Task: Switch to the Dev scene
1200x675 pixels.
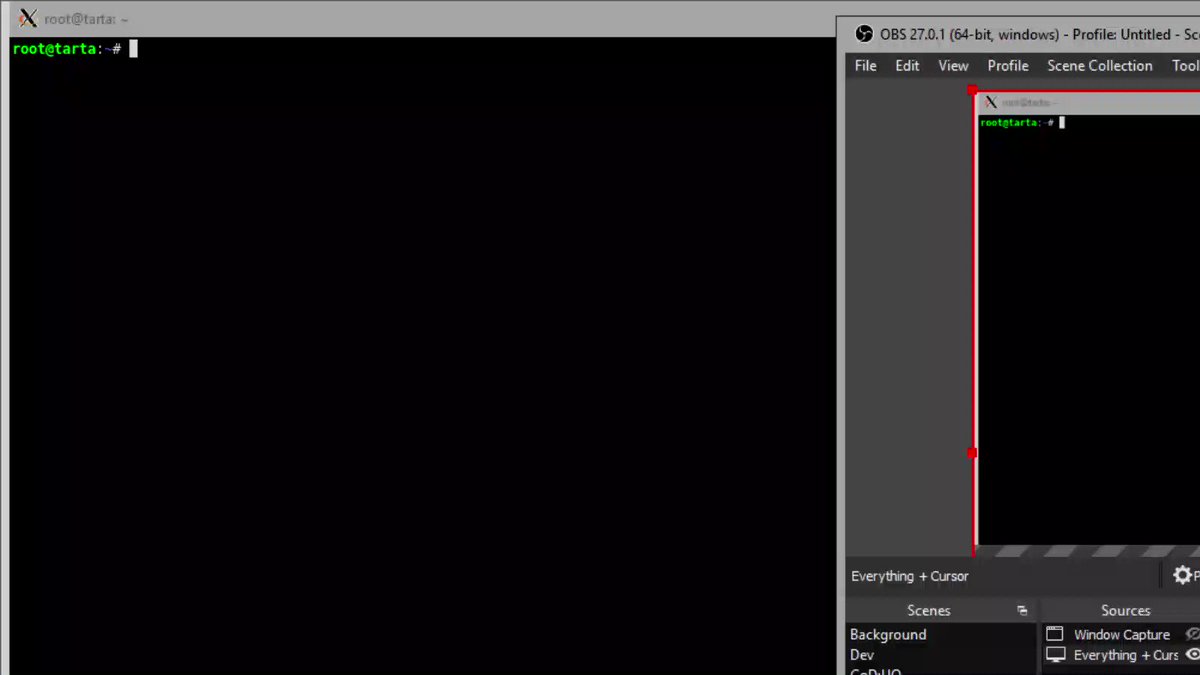Action: [x=862, y=655]
